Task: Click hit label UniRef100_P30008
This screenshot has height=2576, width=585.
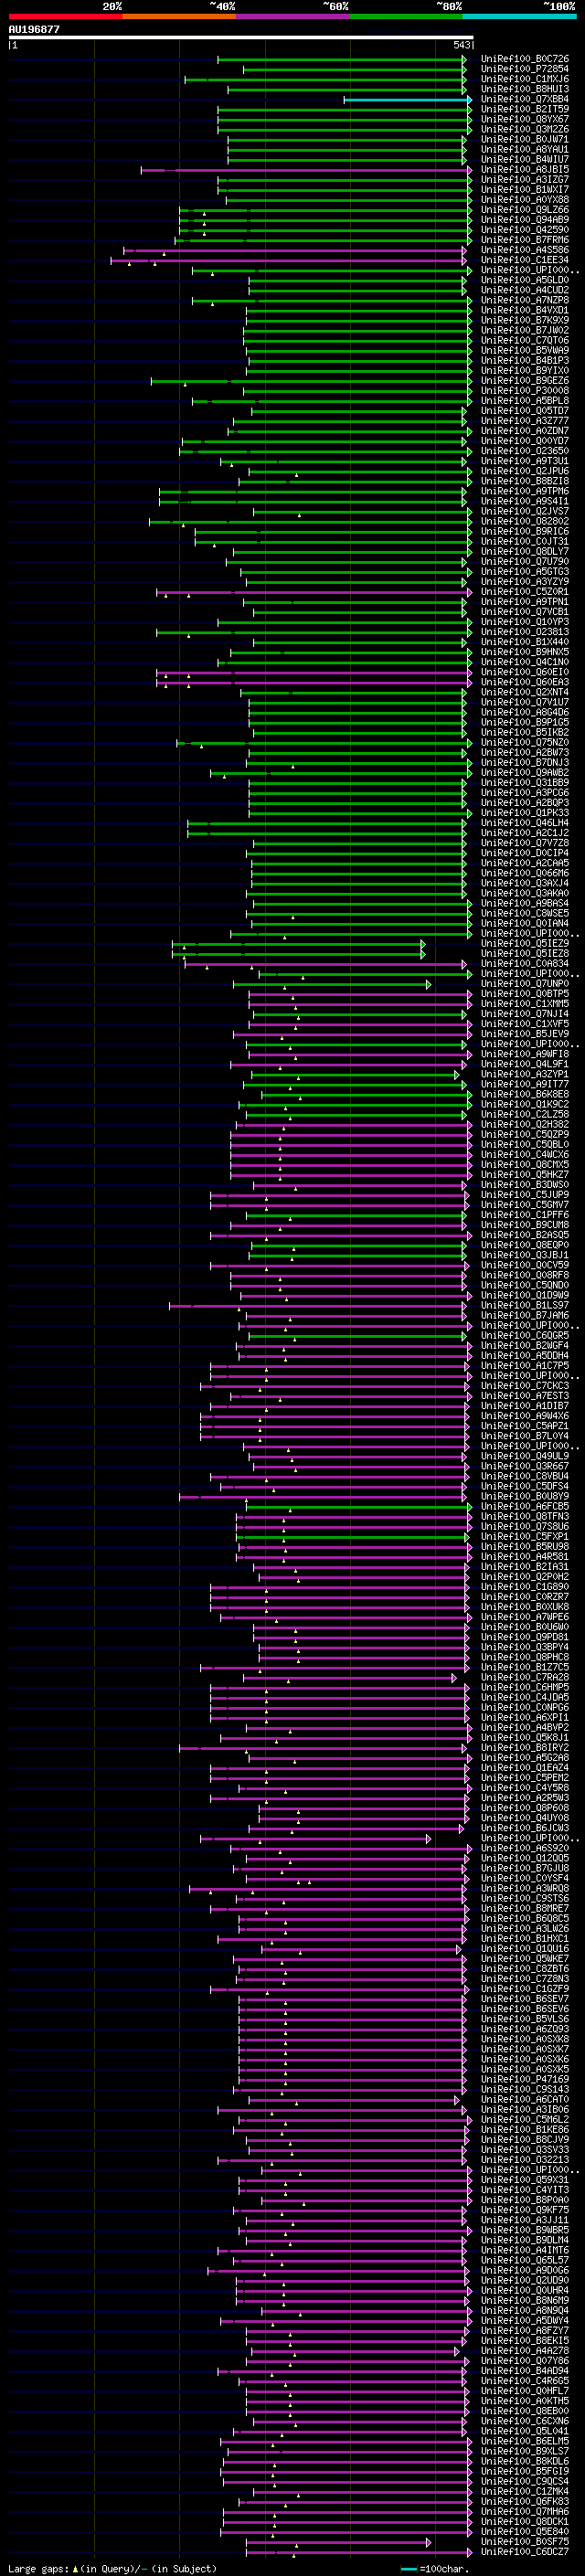Action: click(525, 391)
